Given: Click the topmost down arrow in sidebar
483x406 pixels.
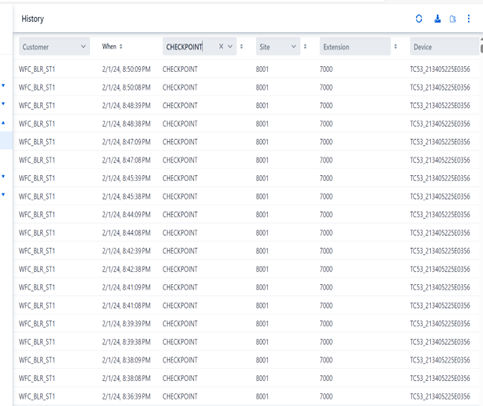Looking at the screenshot, I should tap(3, 86).
